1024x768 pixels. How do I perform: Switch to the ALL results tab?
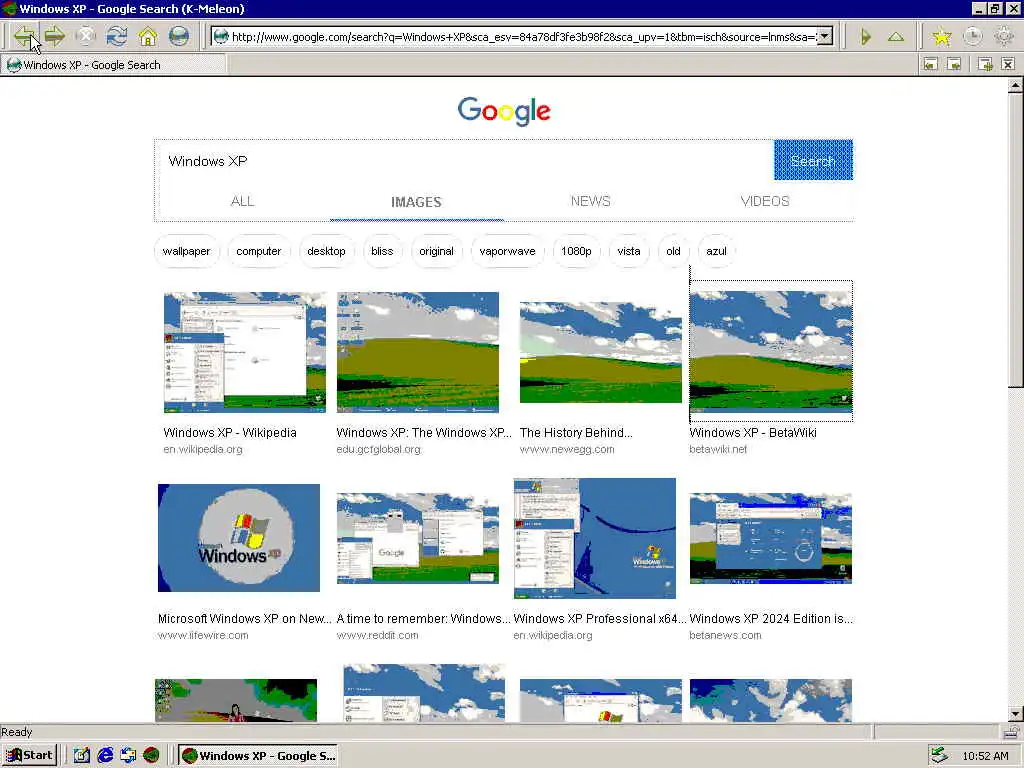pyautogui.click(x=242, y=201)
